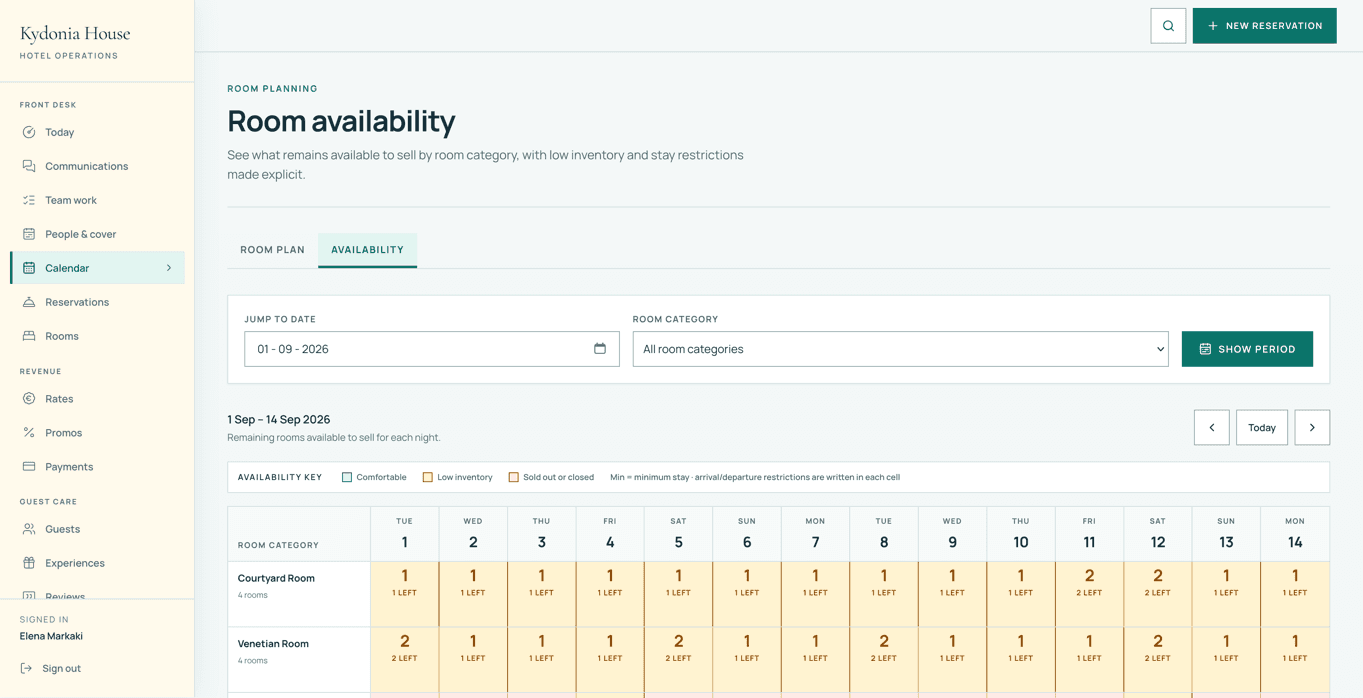This screenshot has width=1363, height=698.
Task: Click the Rates euro icon
Action: pyautogui.click(x=29, y=399)
